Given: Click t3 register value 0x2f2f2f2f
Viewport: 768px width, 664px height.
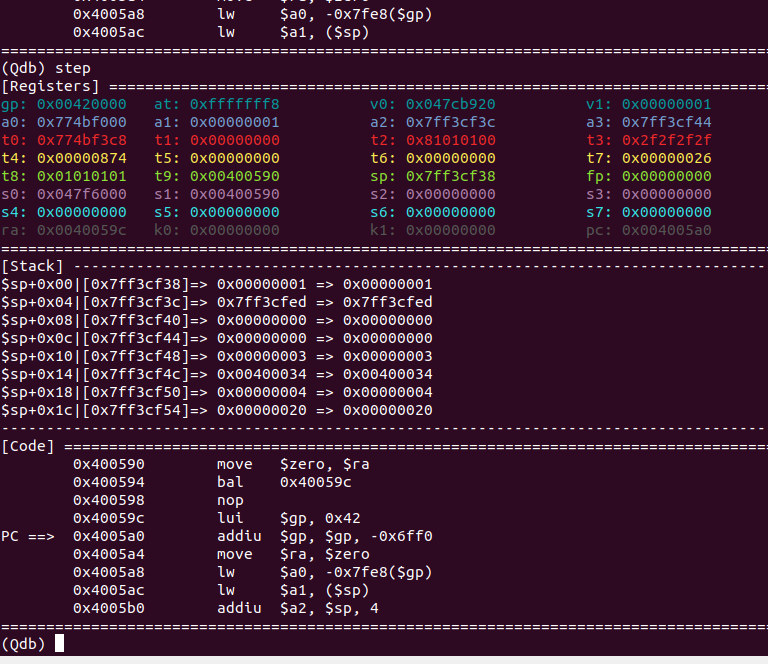Looking at the screenshot, I should tap(667, 141).
